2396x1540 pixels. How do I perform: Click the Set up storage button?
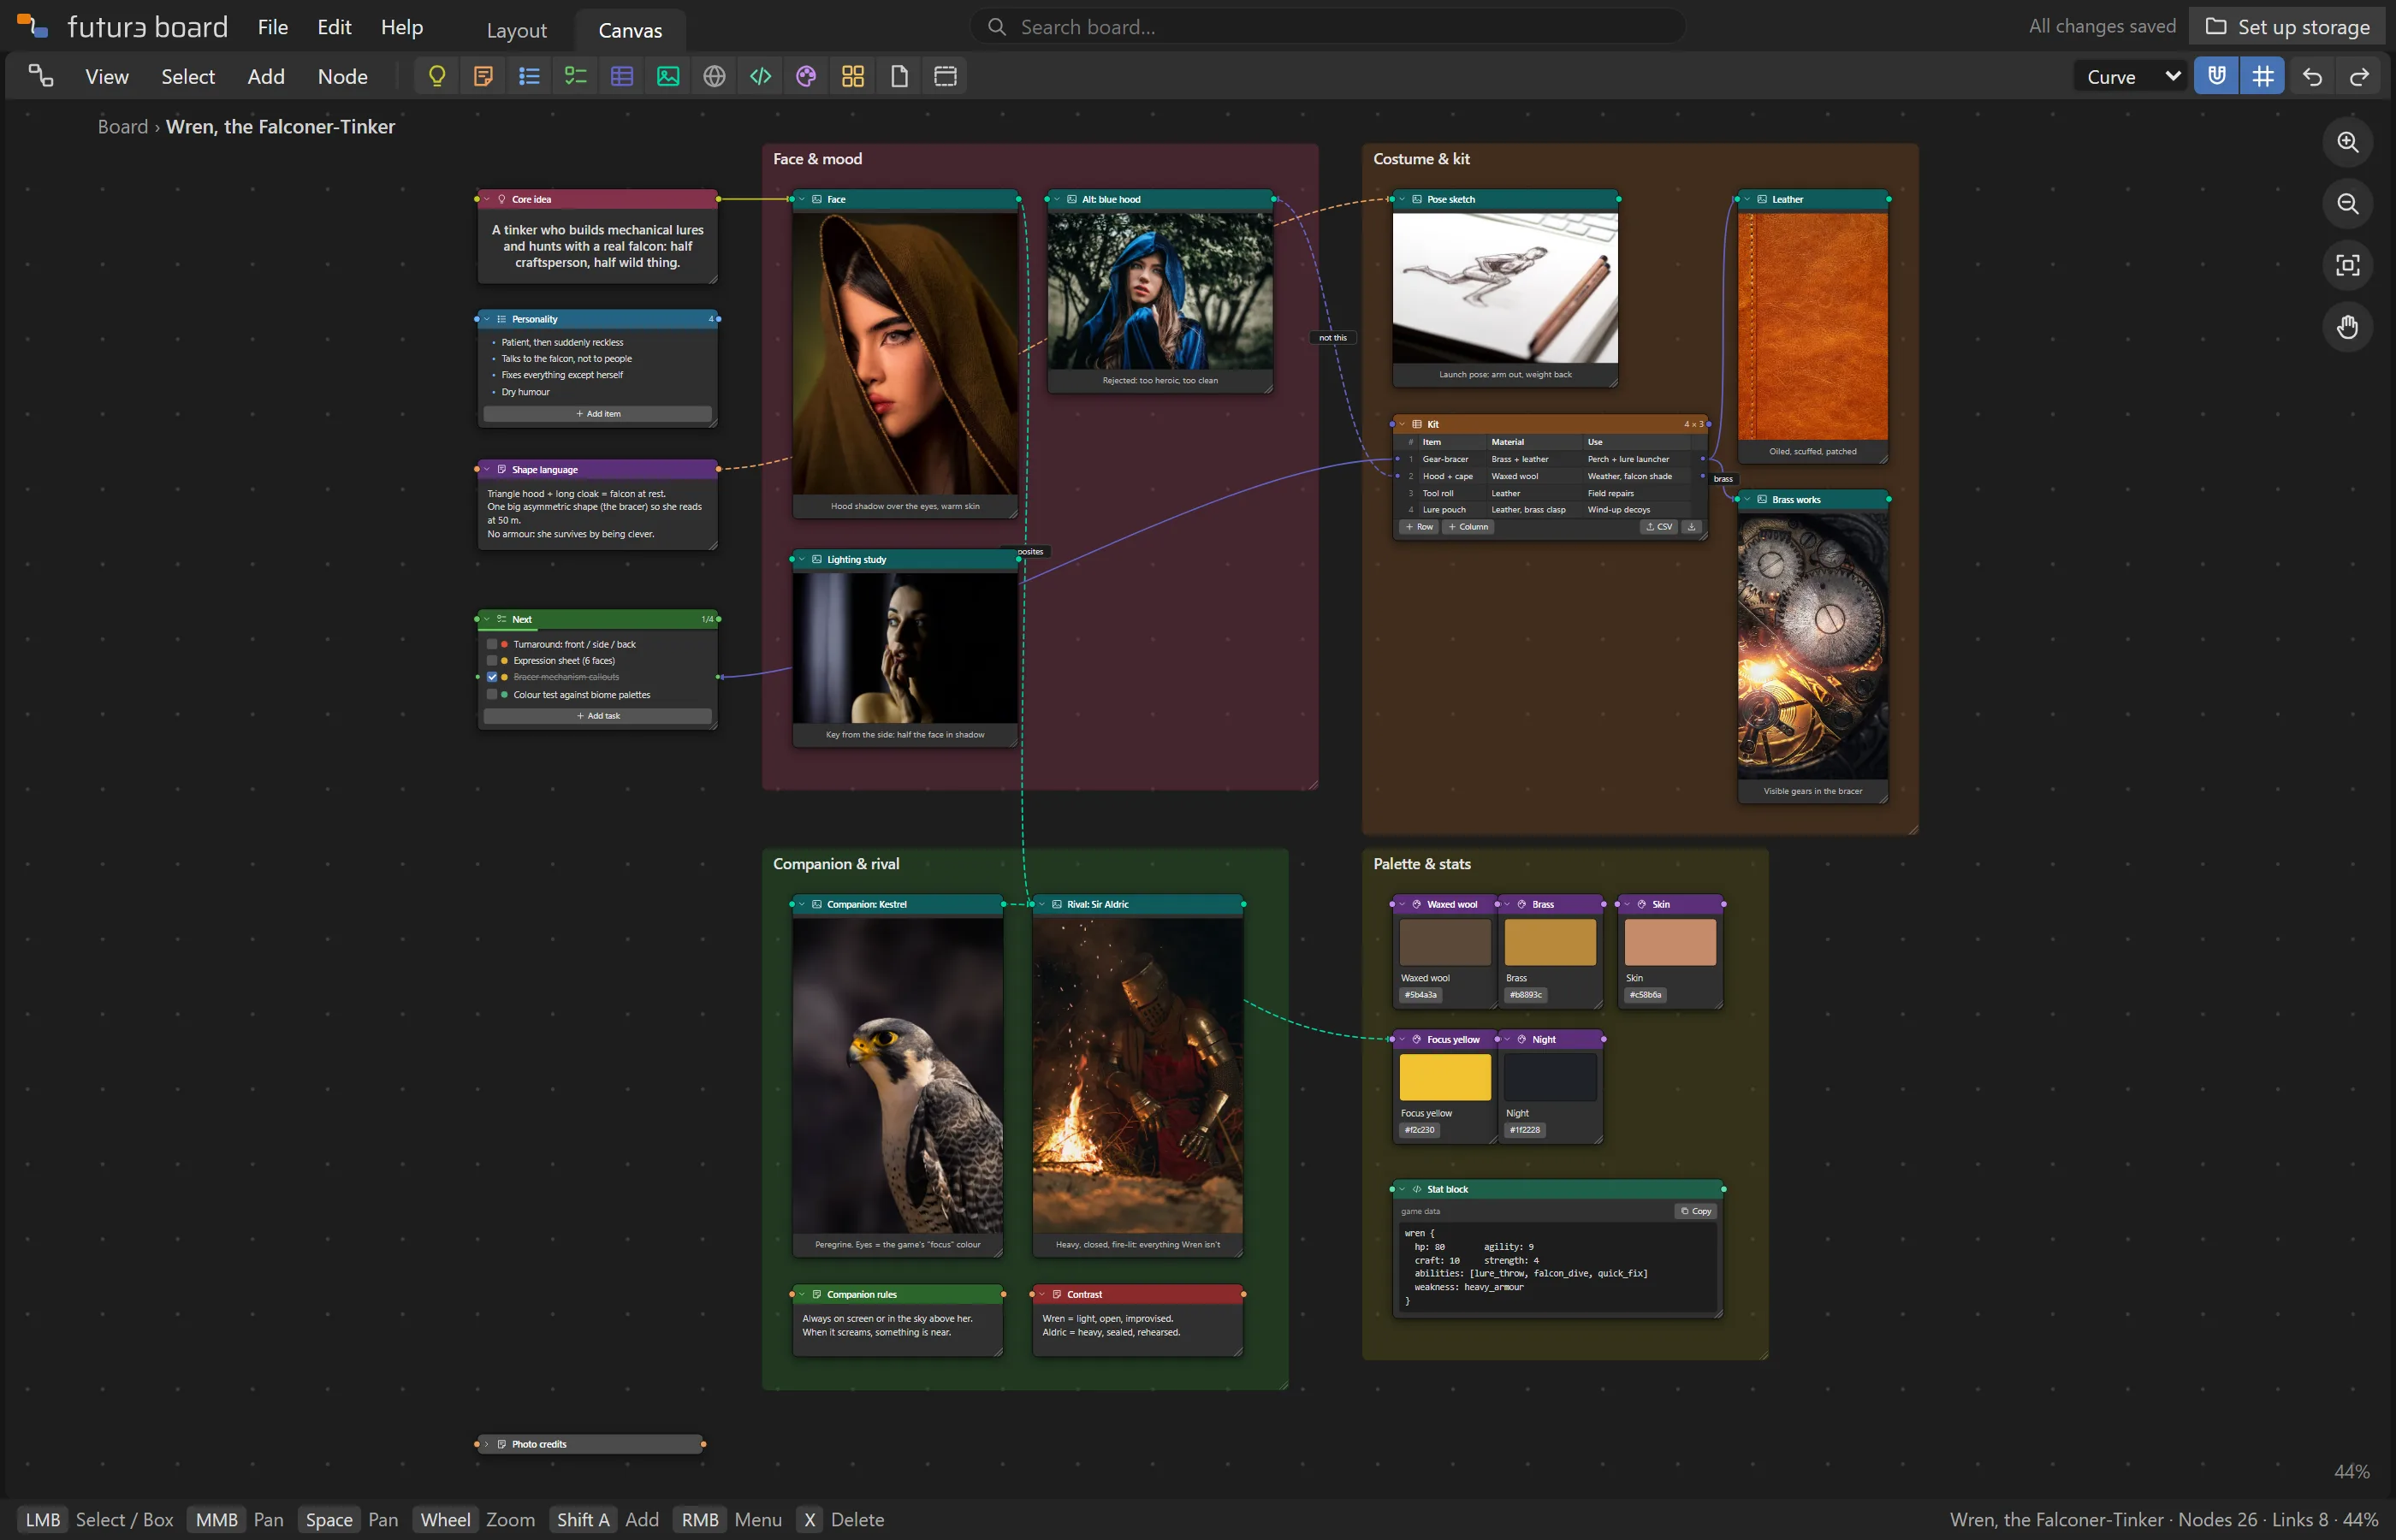pyautogui.click(x=2287, y=27)
